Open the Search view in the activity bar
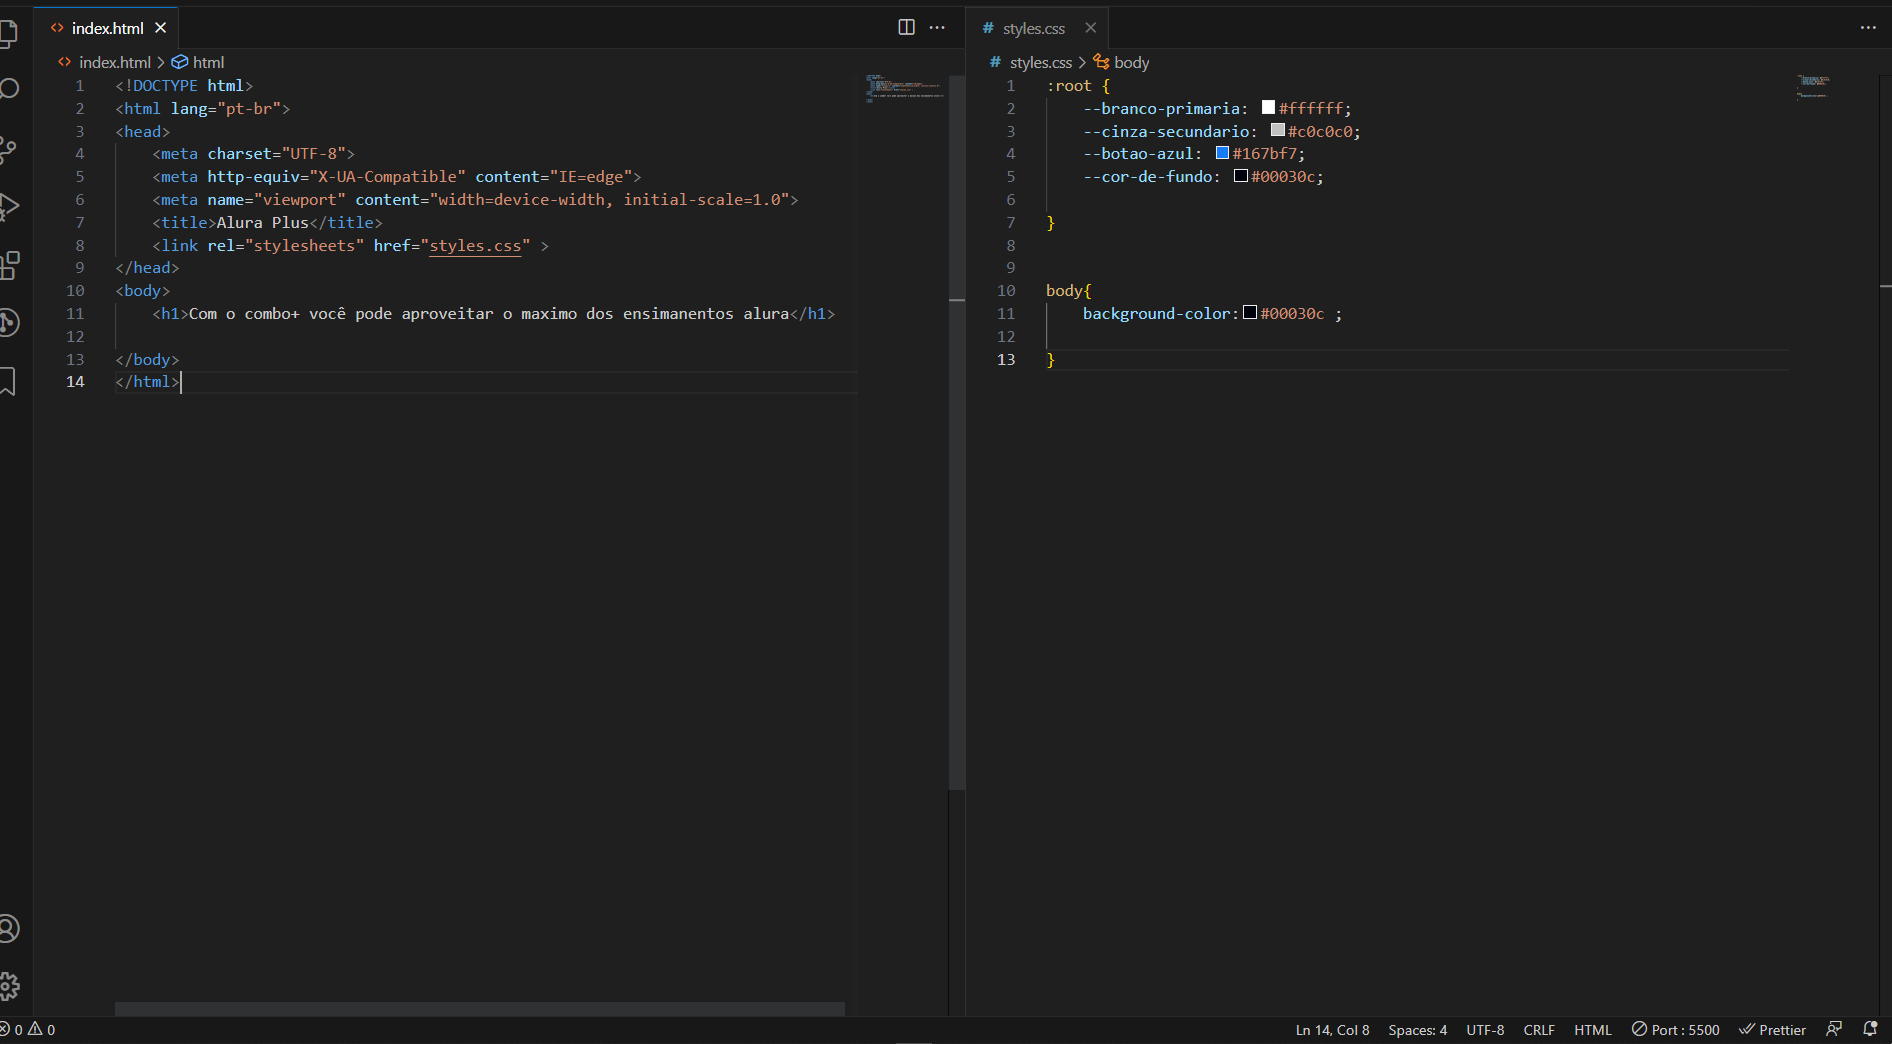The width and height of the screenshot is (1892, 1044). (x=8, y=90)
